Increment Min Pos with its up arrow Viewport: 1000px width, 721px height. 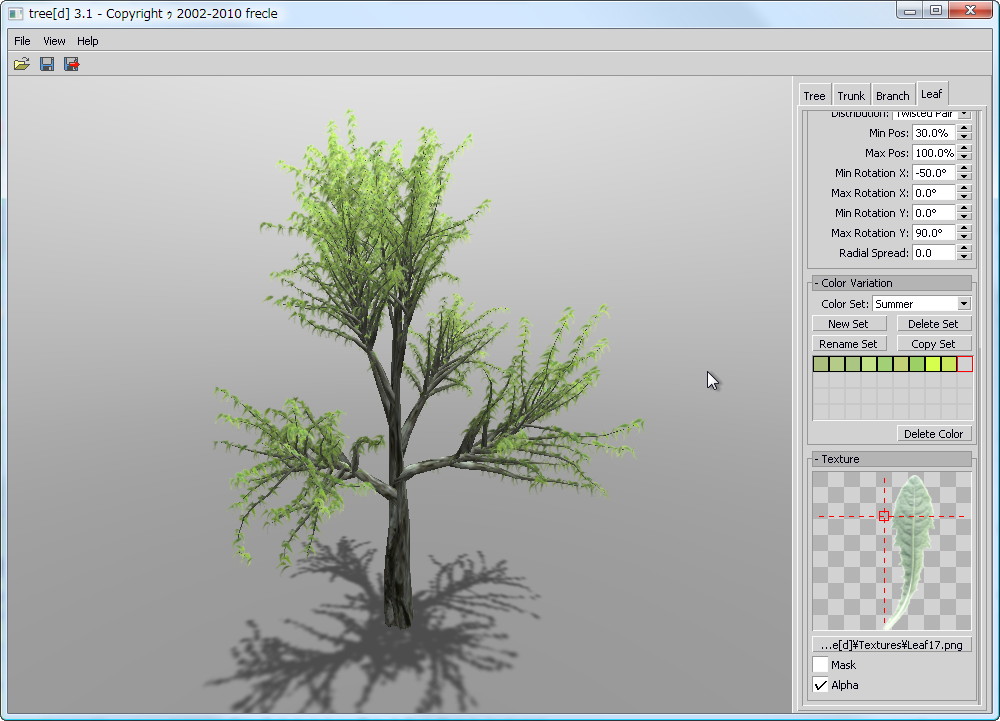pos(963,129)
